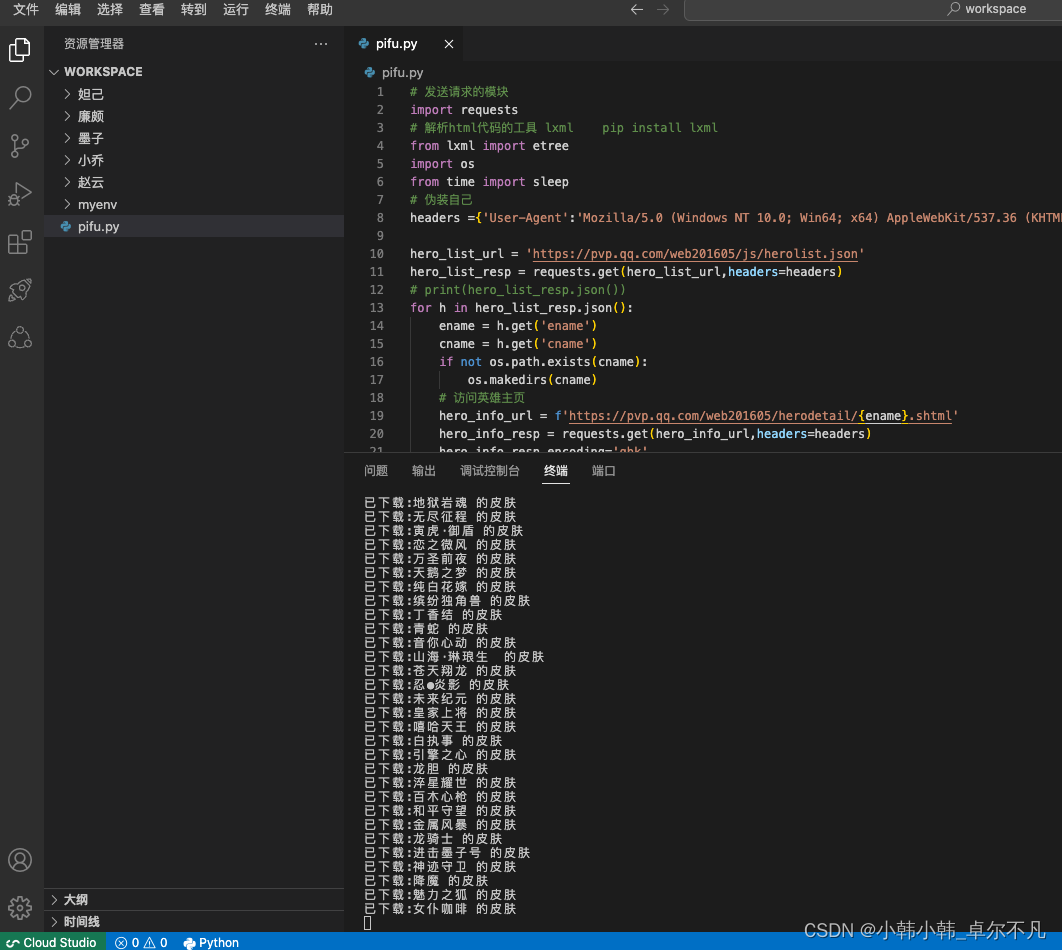
Task: Follow the herodetail URL link on line 19
Action: click(x=761, y=416)
